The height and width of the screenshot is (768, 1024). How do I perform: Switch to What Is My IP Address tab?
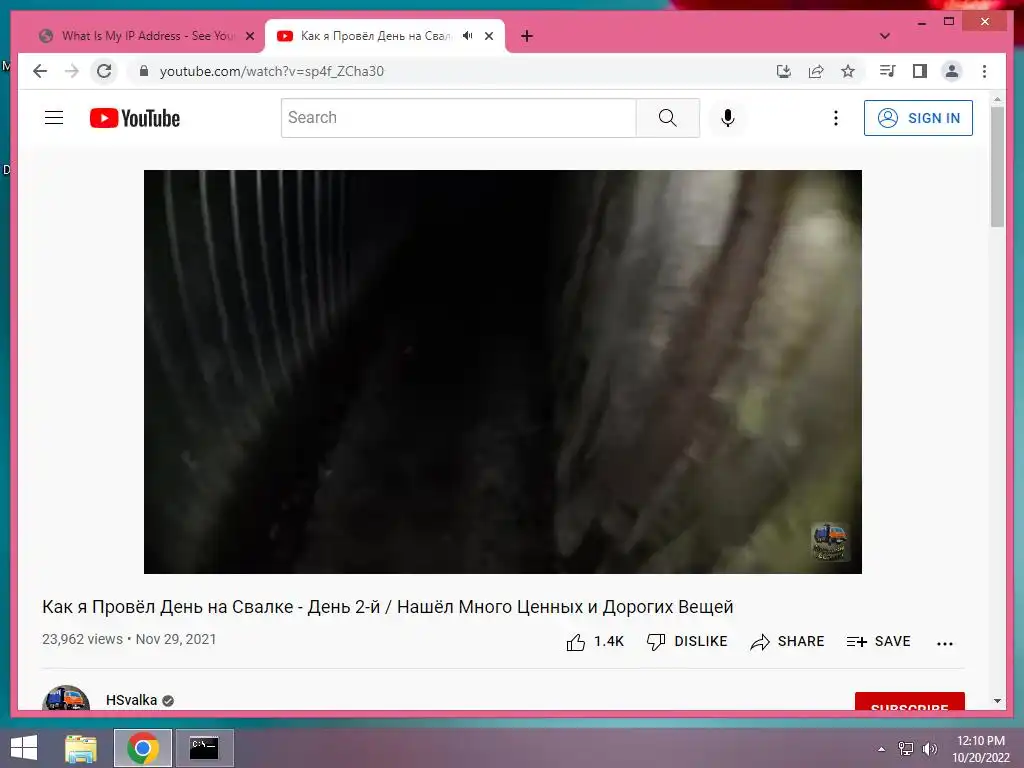coord(147,36)
